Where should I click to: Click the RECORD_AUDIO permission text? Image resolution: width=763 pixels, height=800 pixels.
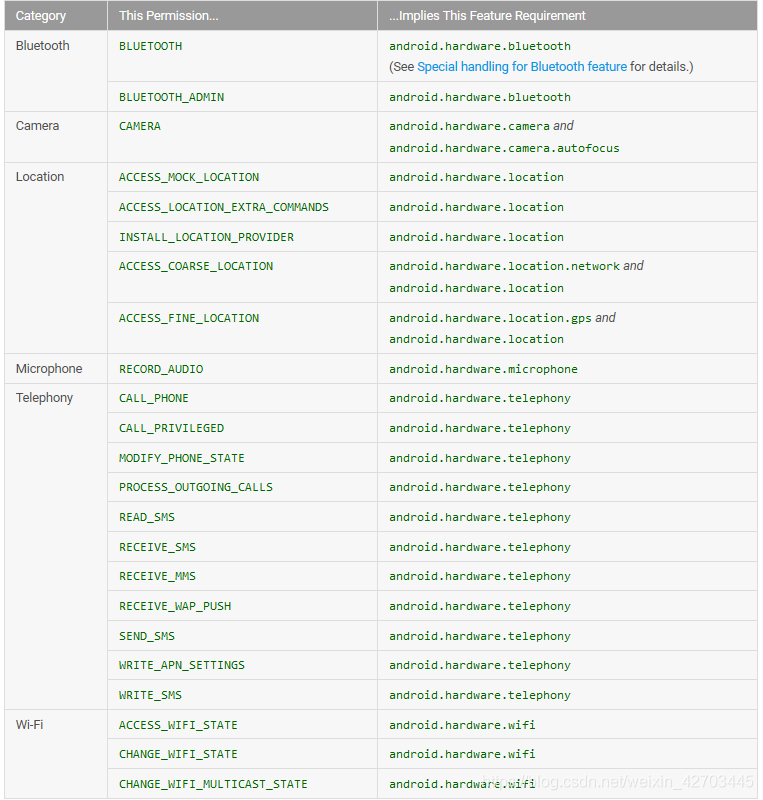click(161, 369)
